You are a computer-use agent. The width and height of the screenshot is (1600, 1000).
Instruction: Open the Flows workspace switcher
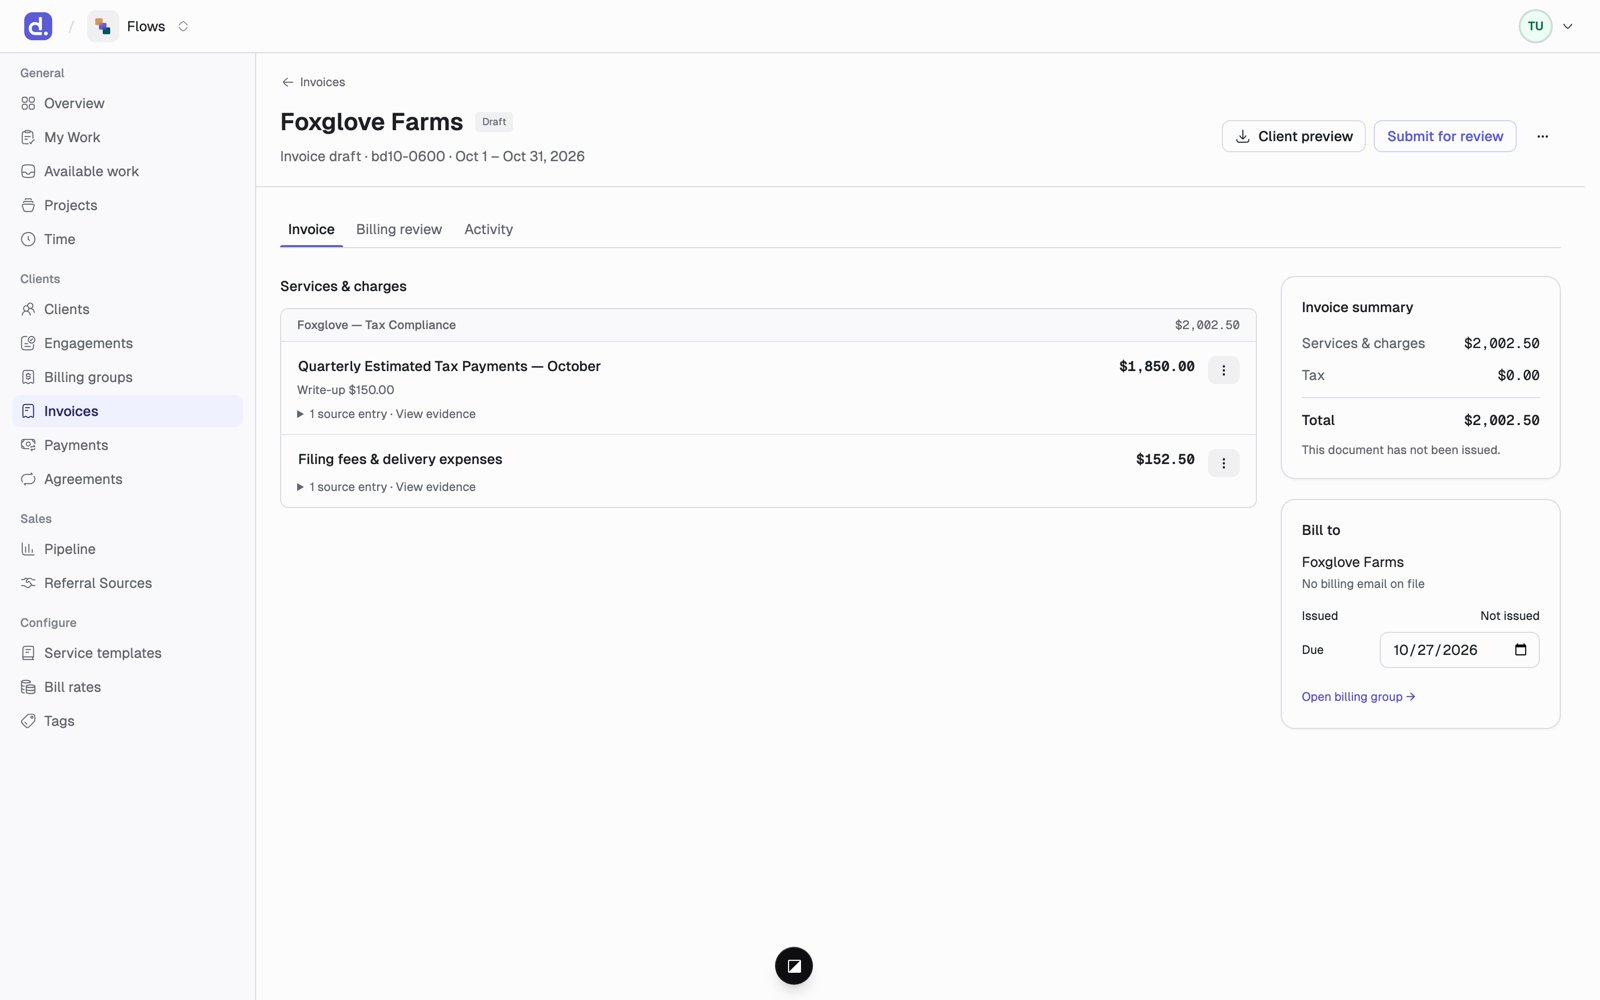click(139, 26)
